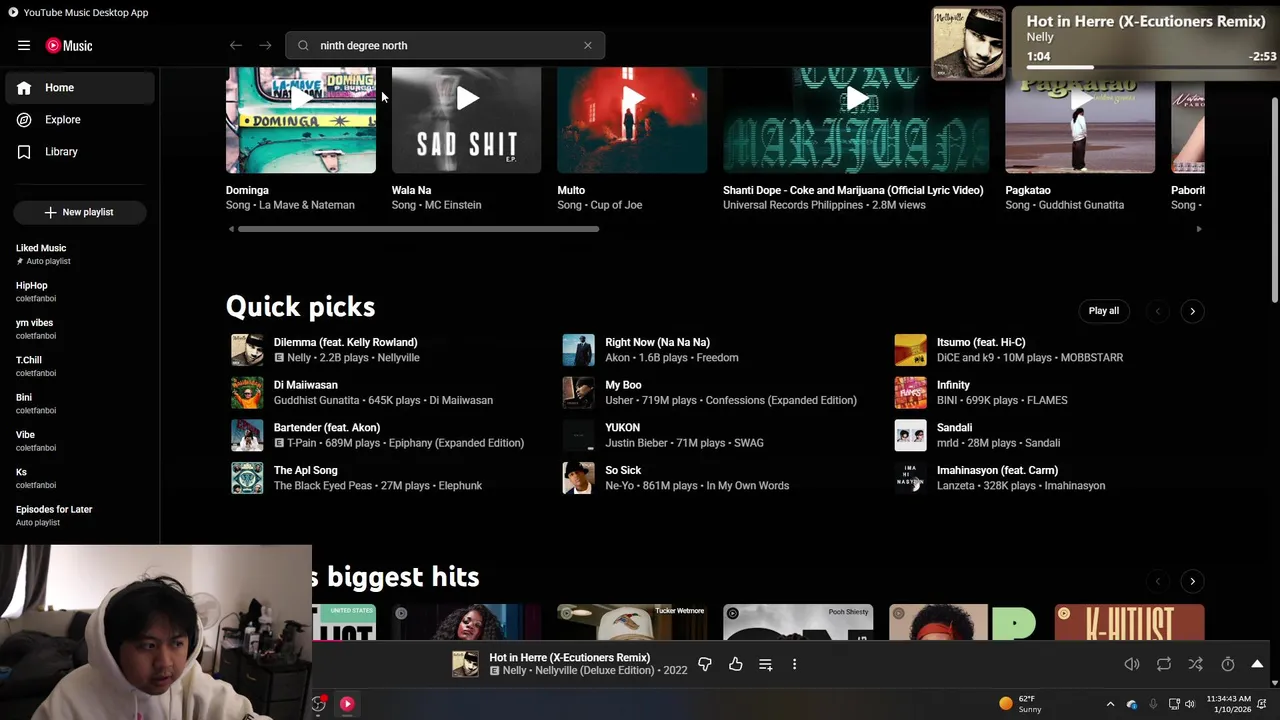
Task: Toggle shuffle in player bar
Action: point(1195,664)
